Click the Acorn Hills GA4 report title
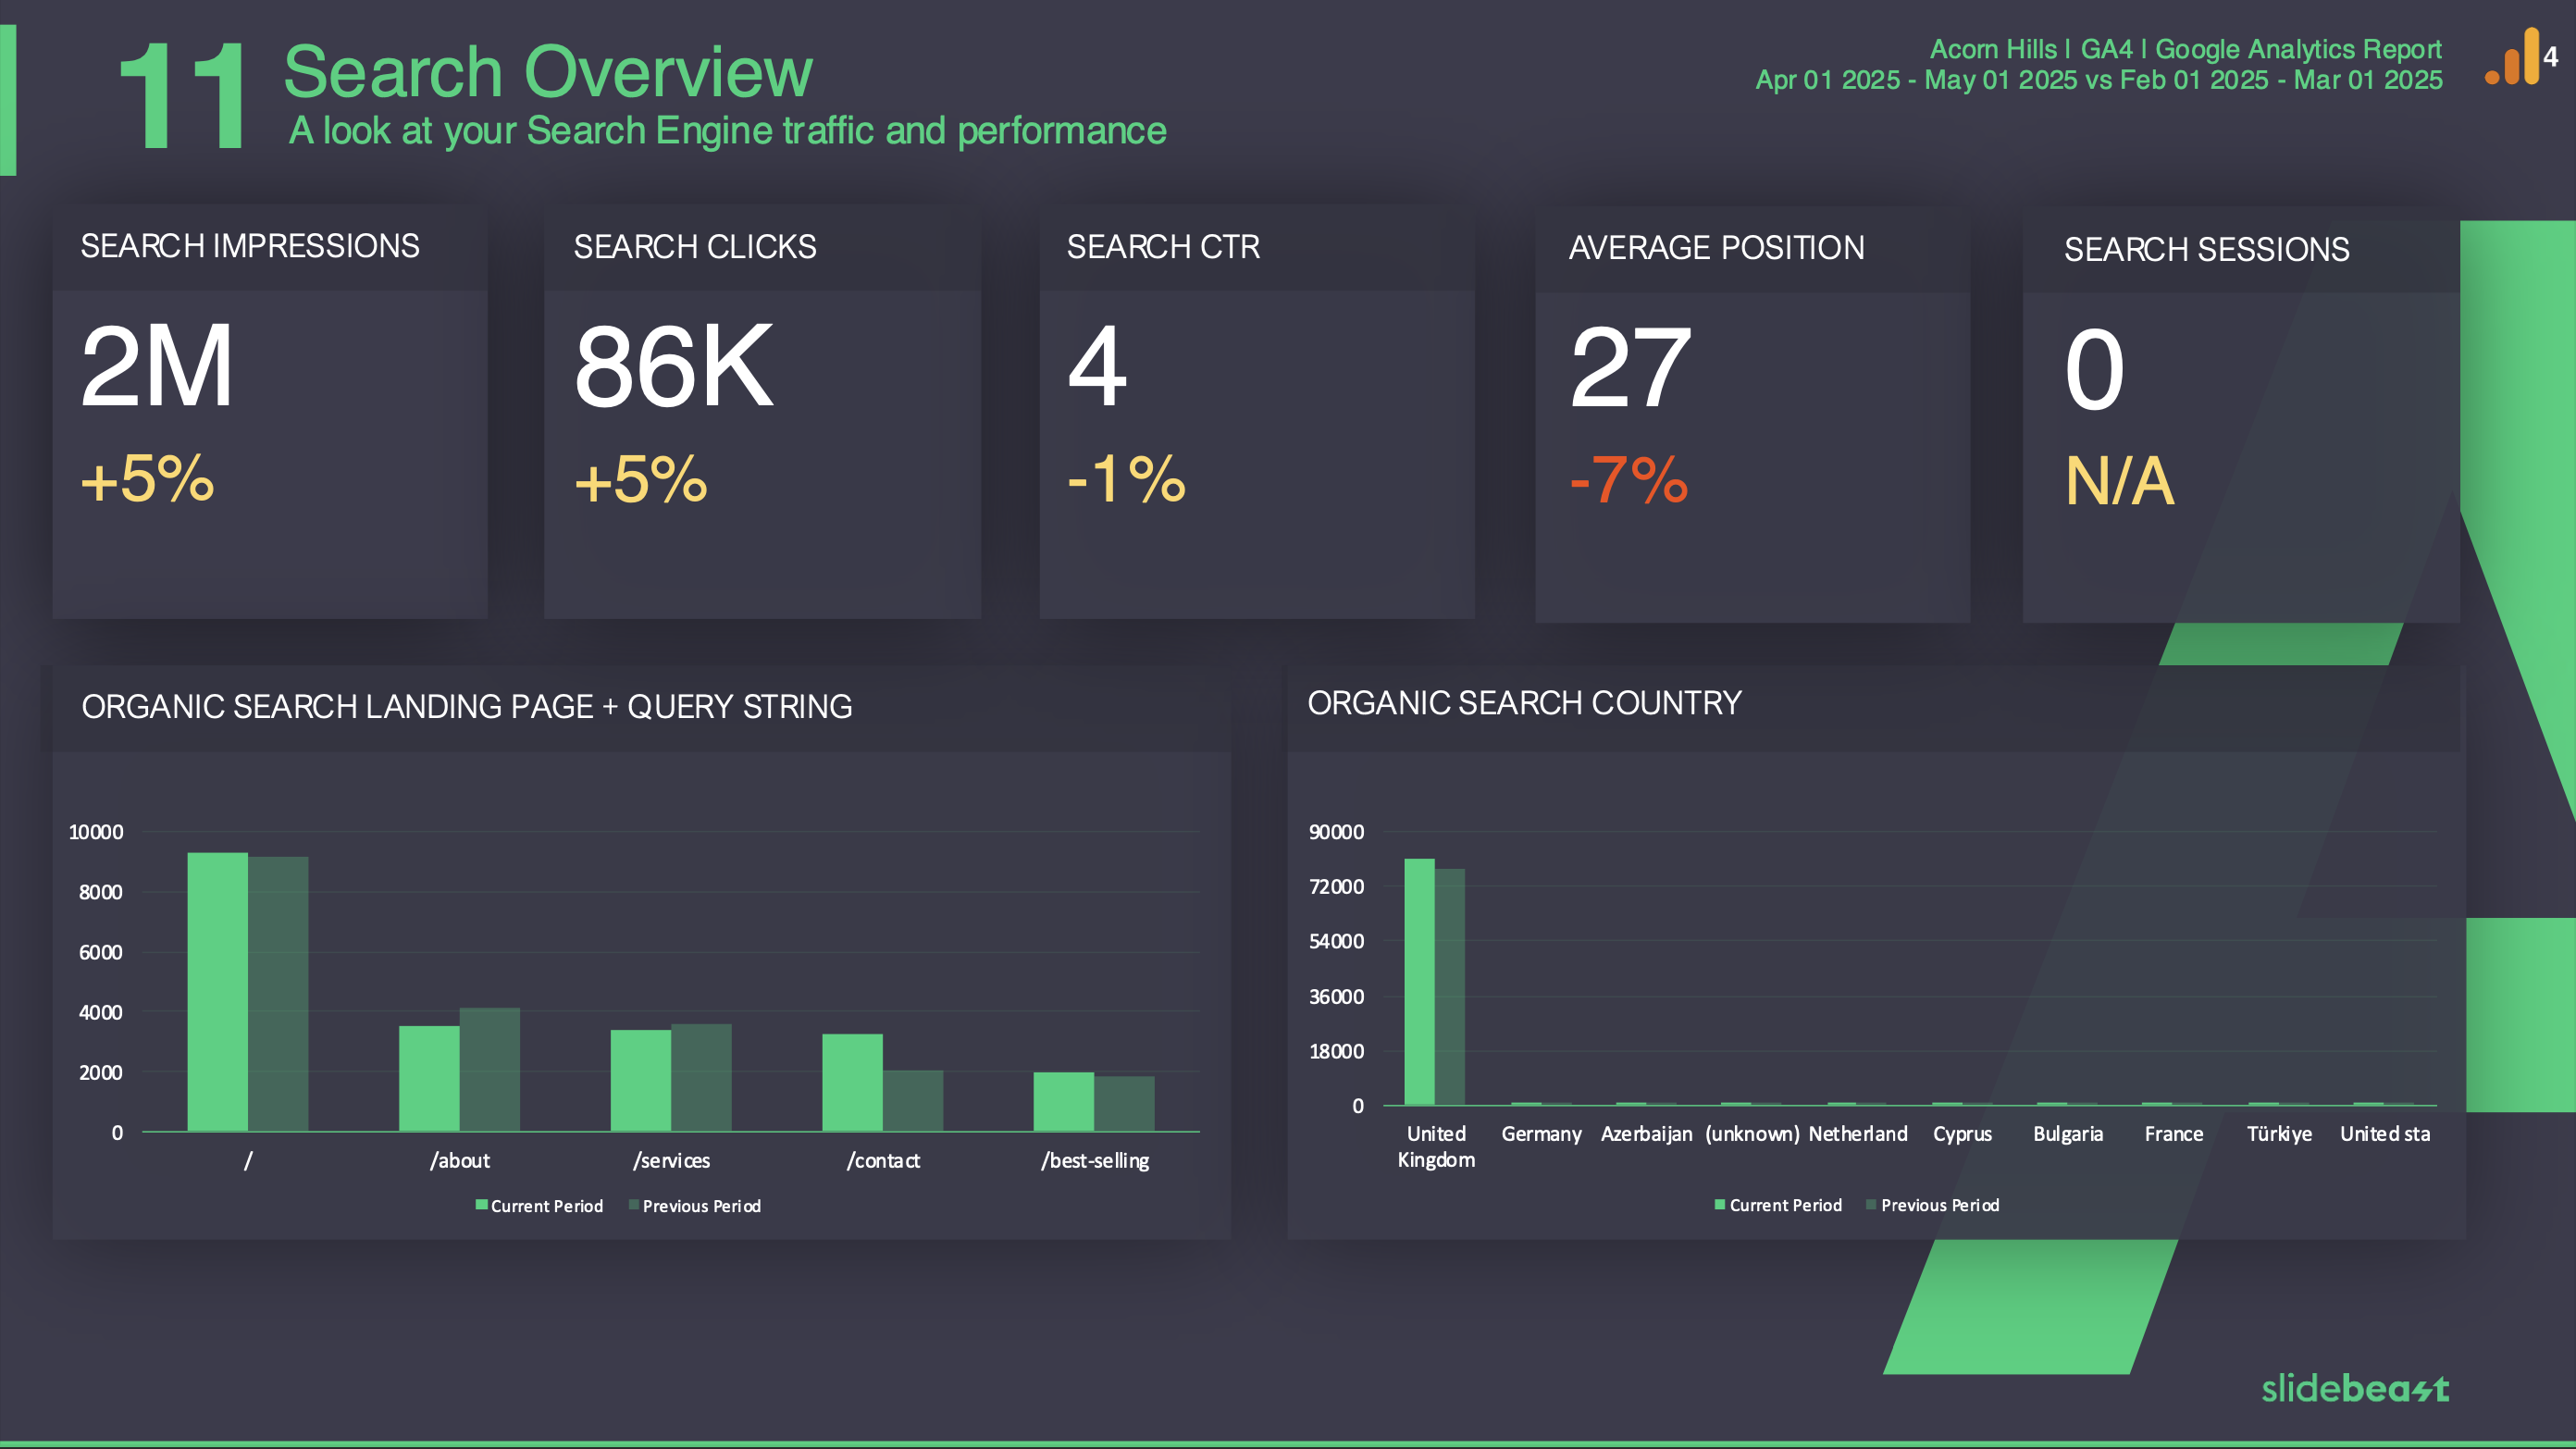The width and height of the screenshot is (2576, 1449). tap(2185, 49)
